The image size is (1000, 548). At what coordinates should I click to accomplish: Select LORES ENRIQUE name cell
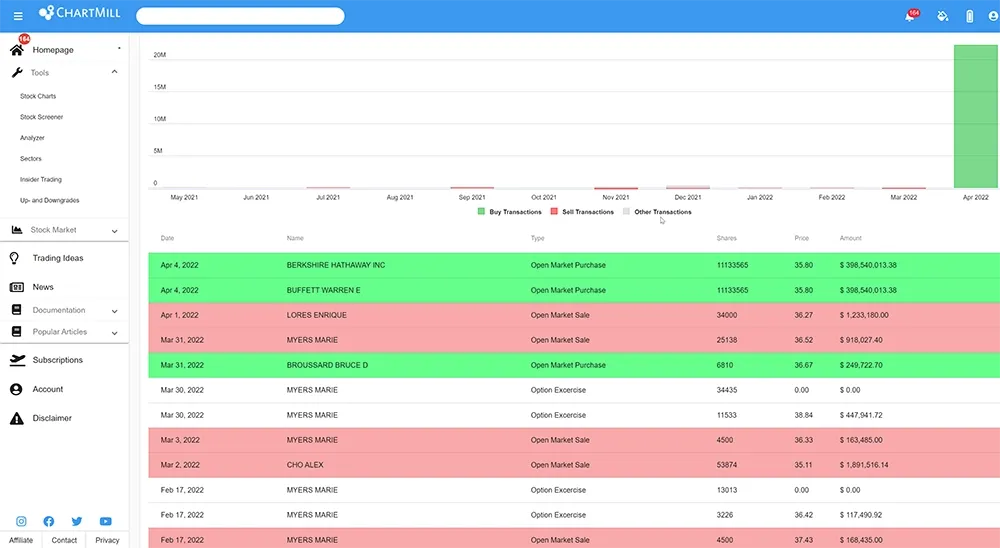[316, 315]
